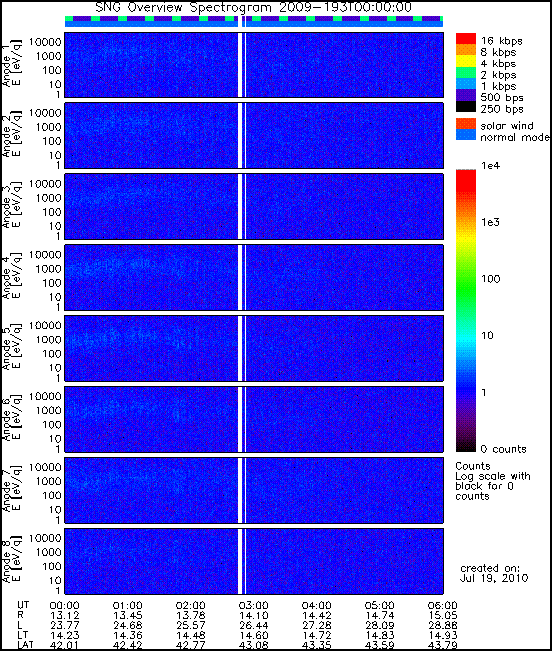Screen dimensions: 552x651
Task: Click the 10000 tick on Anode 4 axis
Action: click(x=45, y=255)
